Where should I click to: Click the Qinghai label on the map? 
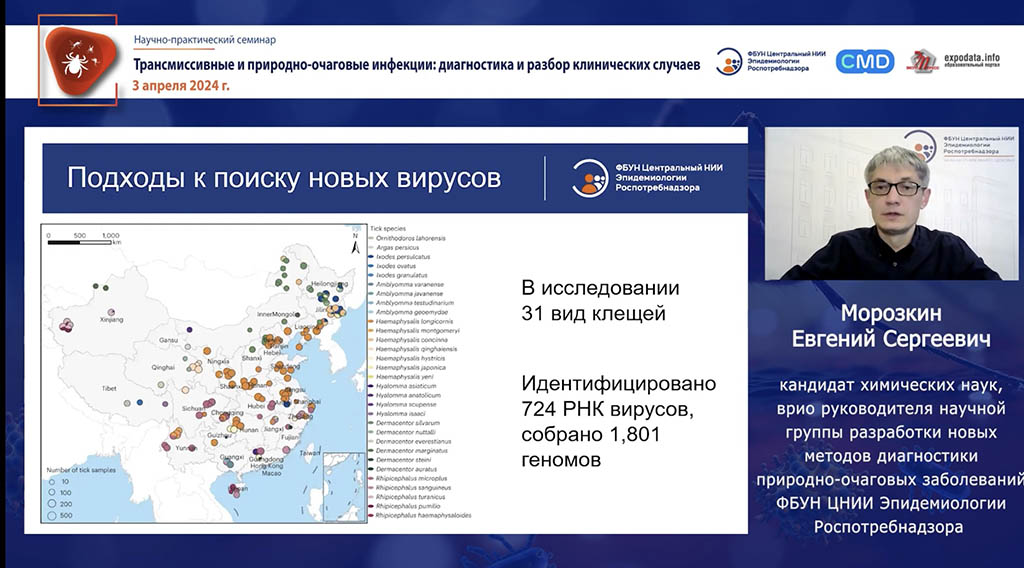pyautogui.click(x=163, y=368)
